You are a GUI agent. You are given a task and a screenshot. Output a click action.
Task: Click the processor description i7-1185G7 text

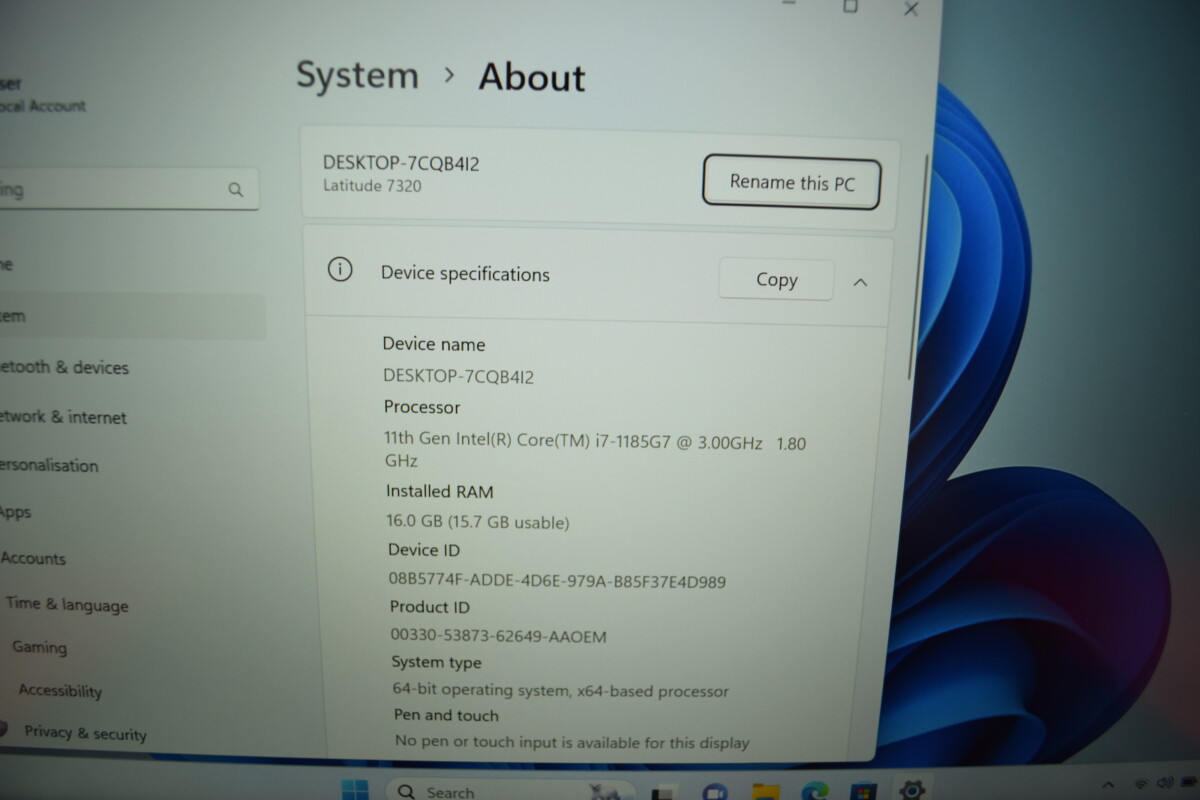click(x=594, y=451)
